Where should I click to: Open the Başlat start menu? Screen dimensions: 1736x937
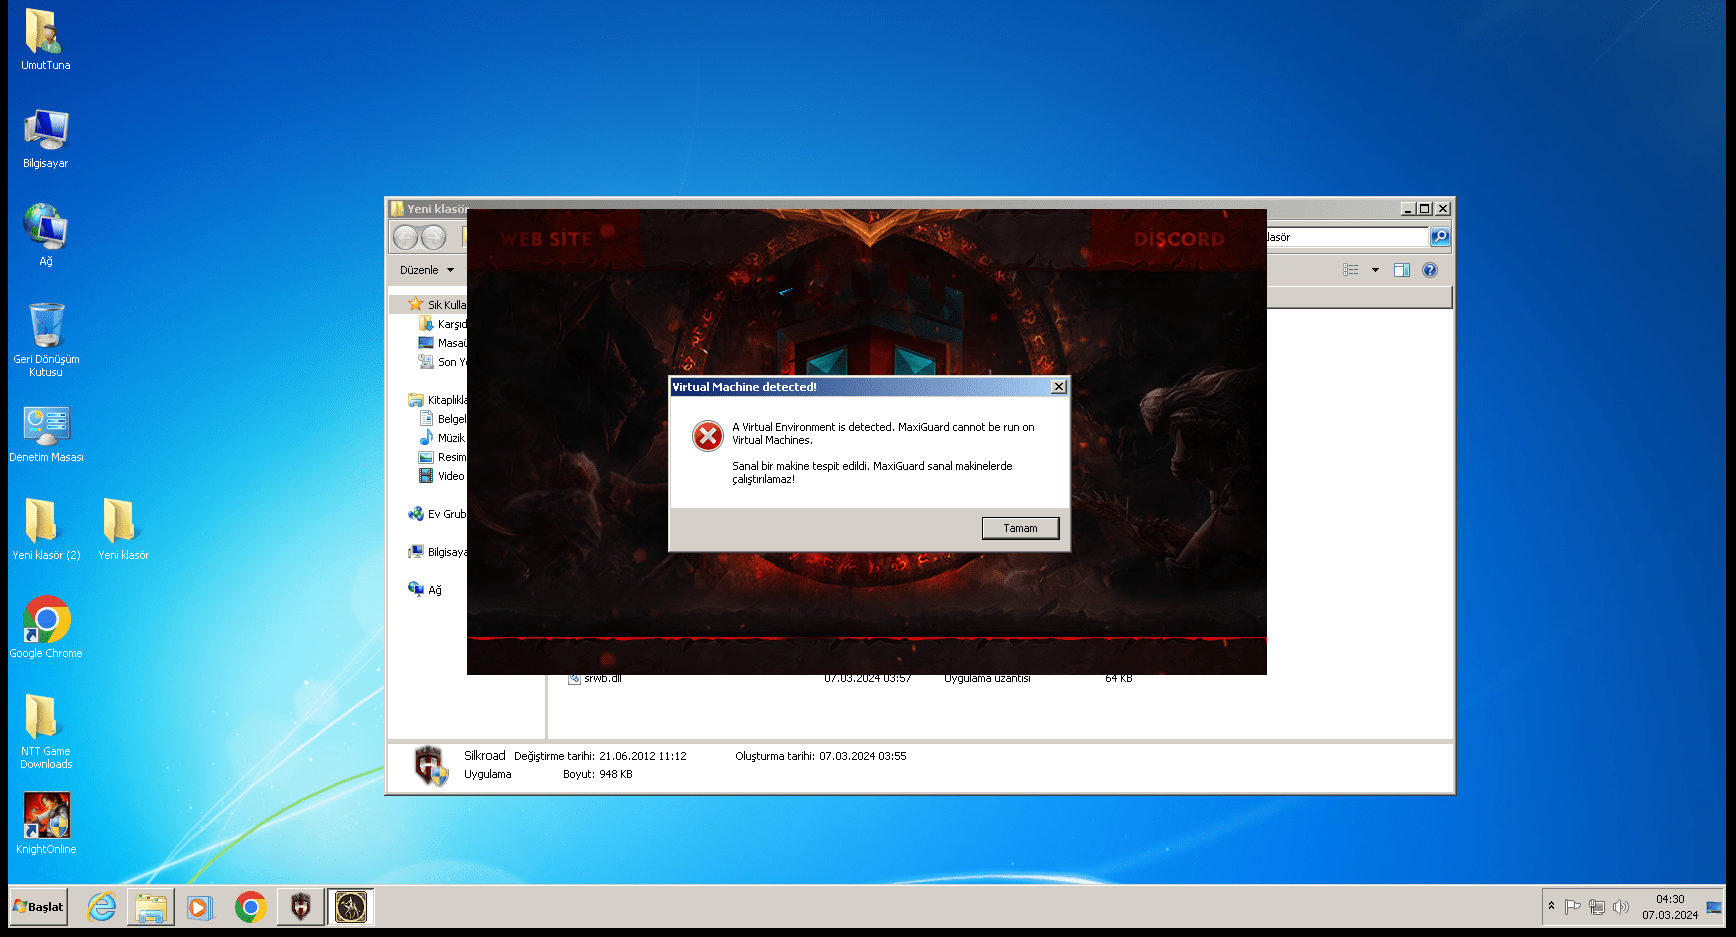[x=38, y=907]
